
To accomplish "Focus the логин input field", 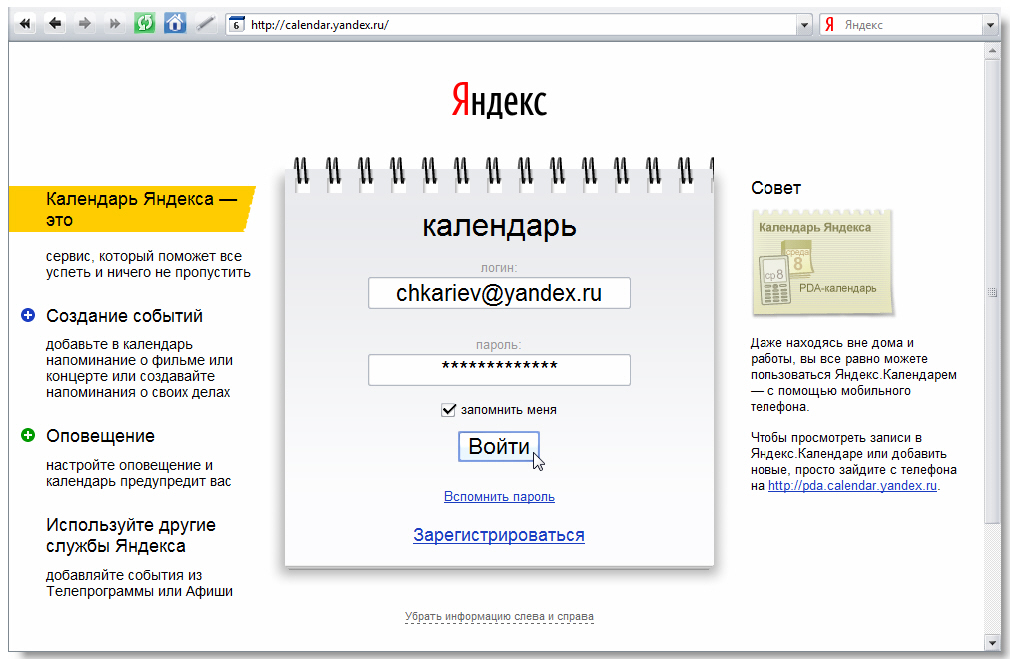I will click(499, 293).
